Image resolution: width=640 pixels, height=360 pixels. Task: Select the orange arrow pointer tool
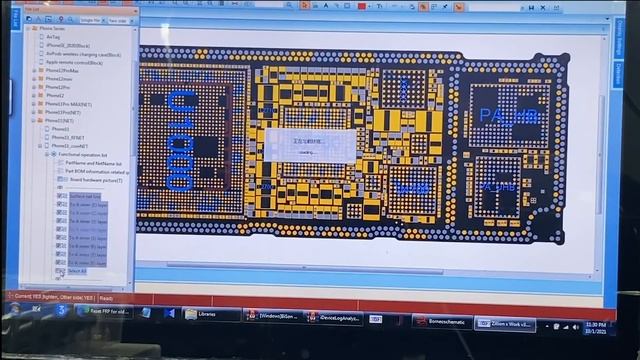(x=305, y=6)
